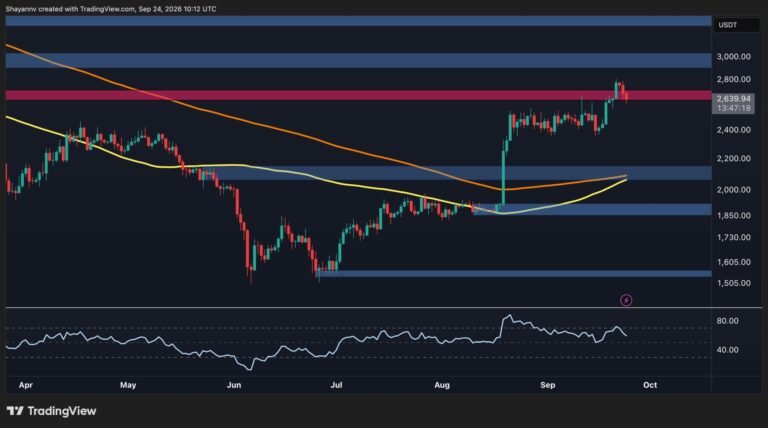Click the Apr label on time axis
Image resolution: width=768 pixels, height=428 pixels.
click(25, 385)
